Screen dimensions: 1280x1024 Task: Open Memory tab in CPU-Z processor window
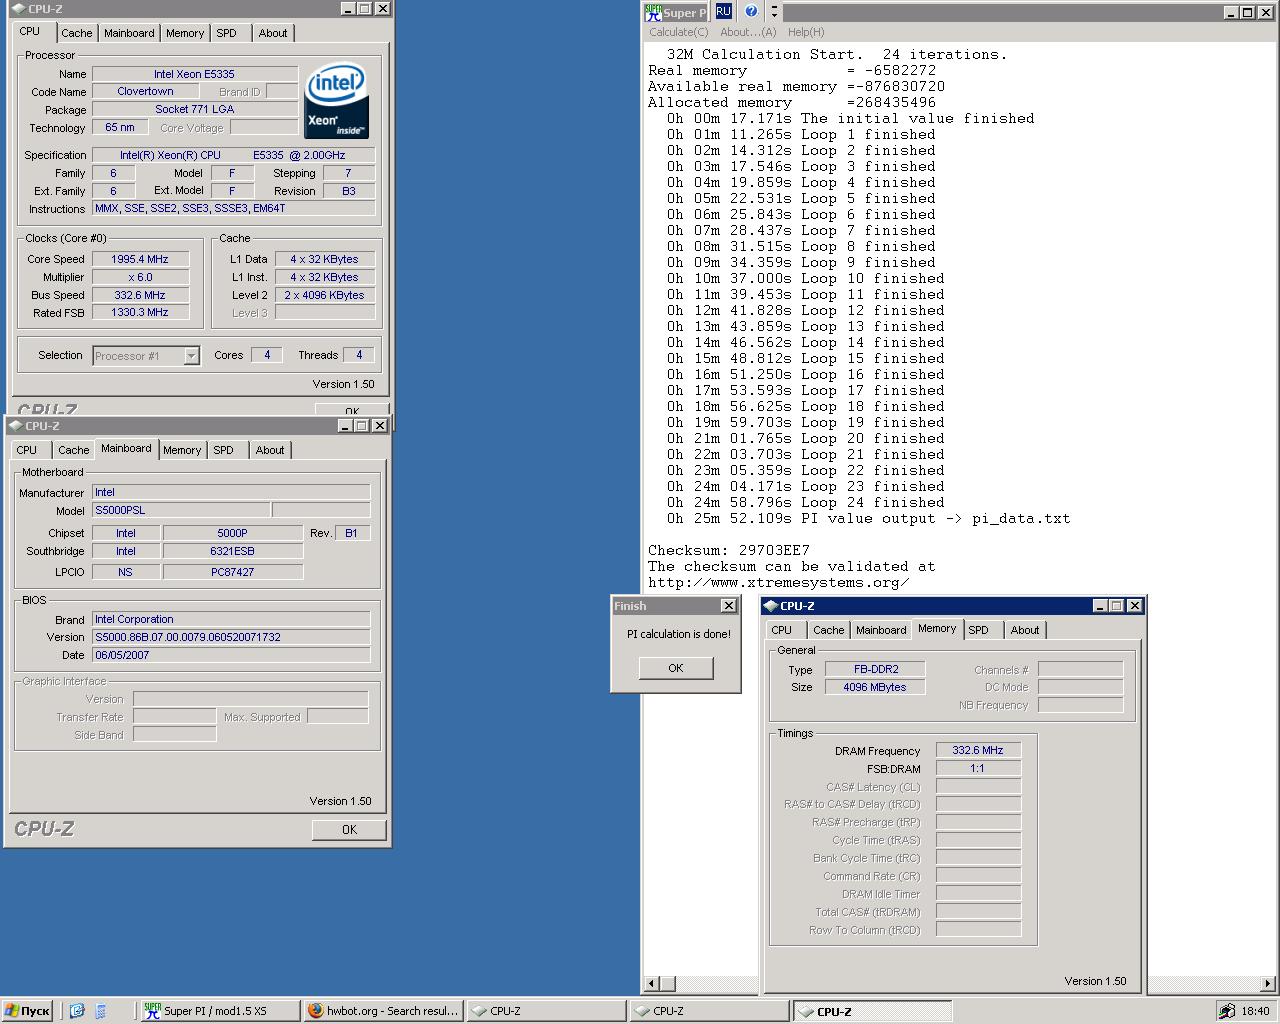click(185, 33)
